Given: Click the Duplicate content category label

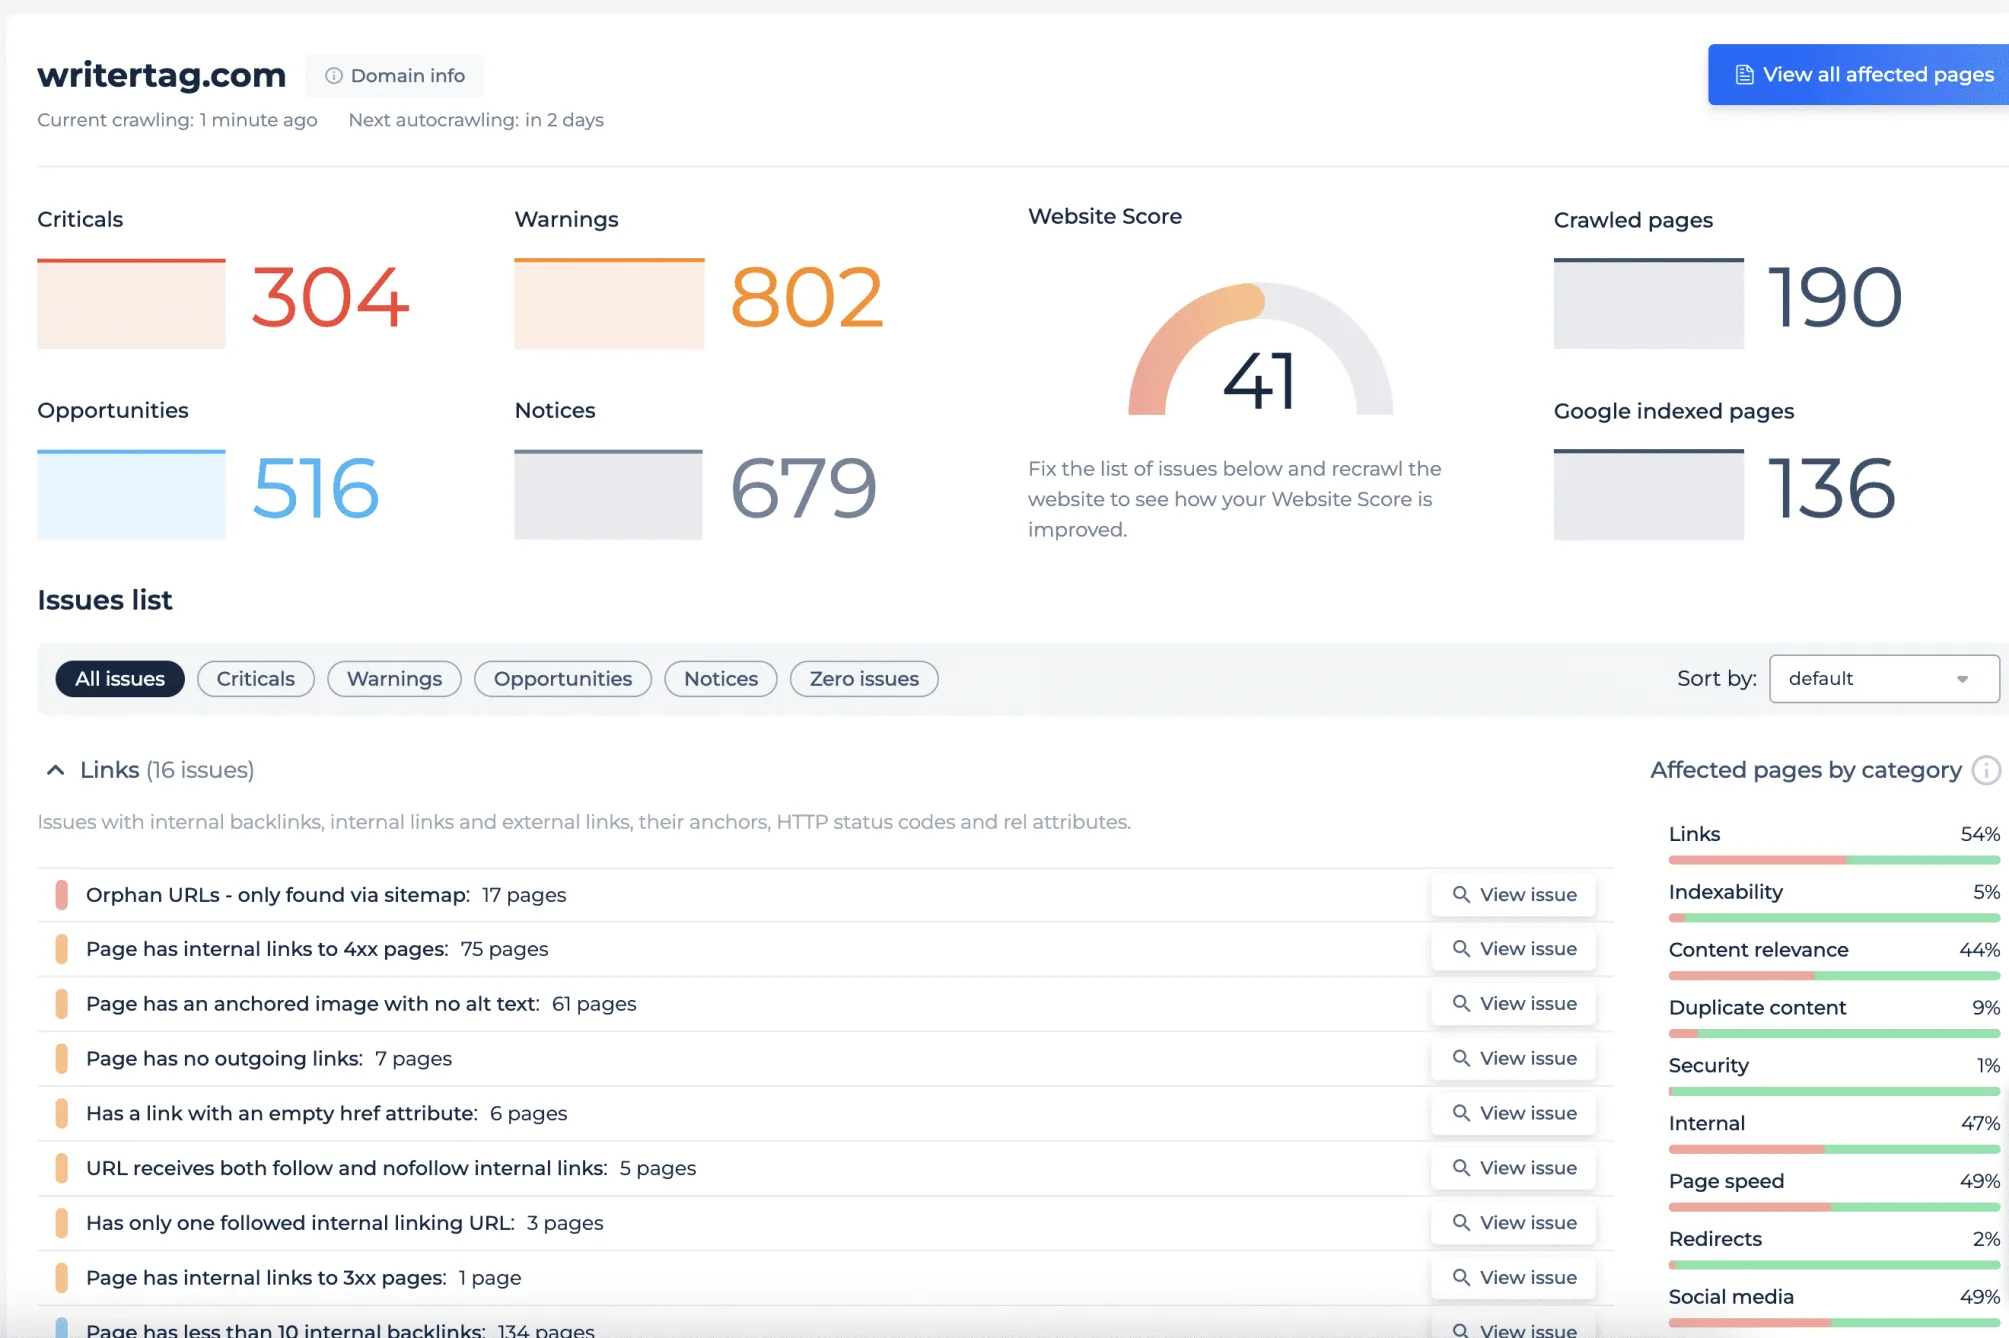Looking at the screenshot, I should point(1757,1008).
